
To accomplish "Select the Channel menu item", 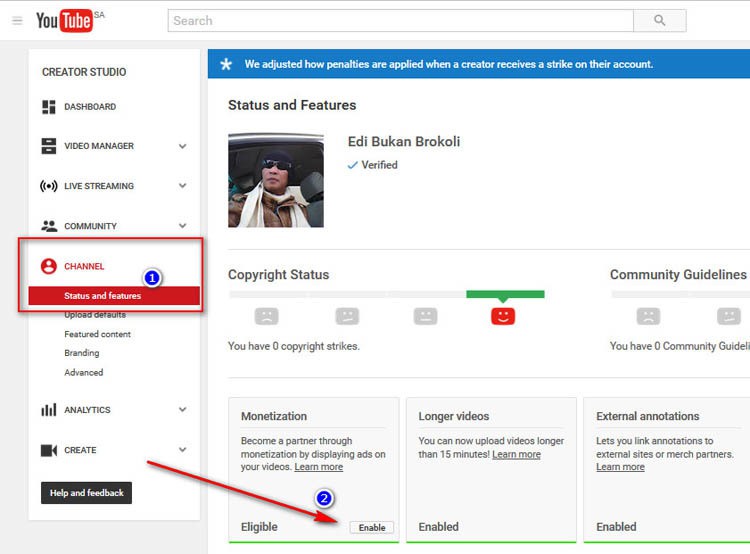I will [x=84, y=266].
